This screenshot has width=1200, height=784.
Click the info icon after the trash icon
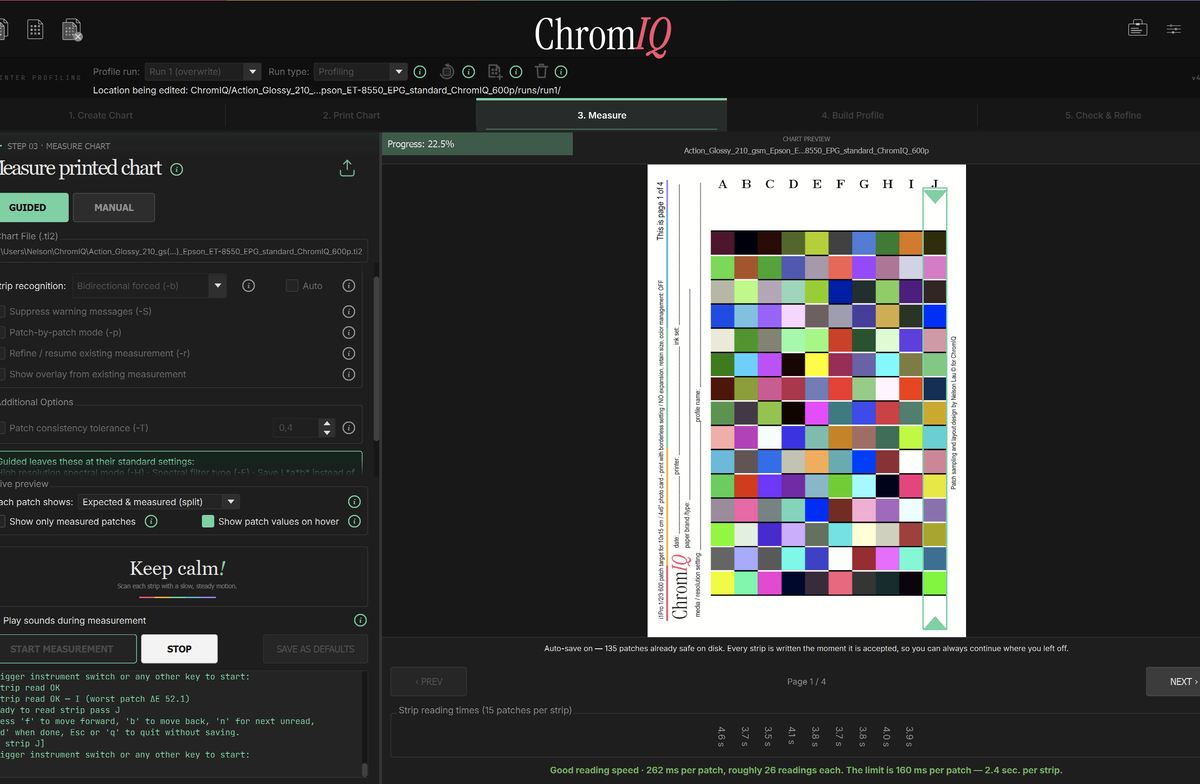point(562,72)
